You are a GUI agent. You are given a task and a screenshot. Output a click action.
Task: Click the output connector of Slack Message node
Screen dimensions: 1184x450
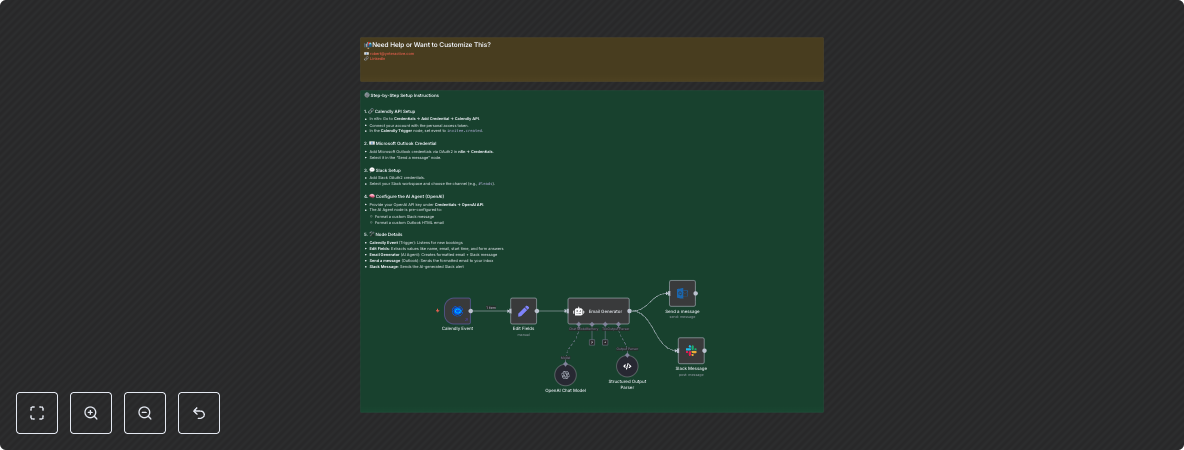point(705,350)
